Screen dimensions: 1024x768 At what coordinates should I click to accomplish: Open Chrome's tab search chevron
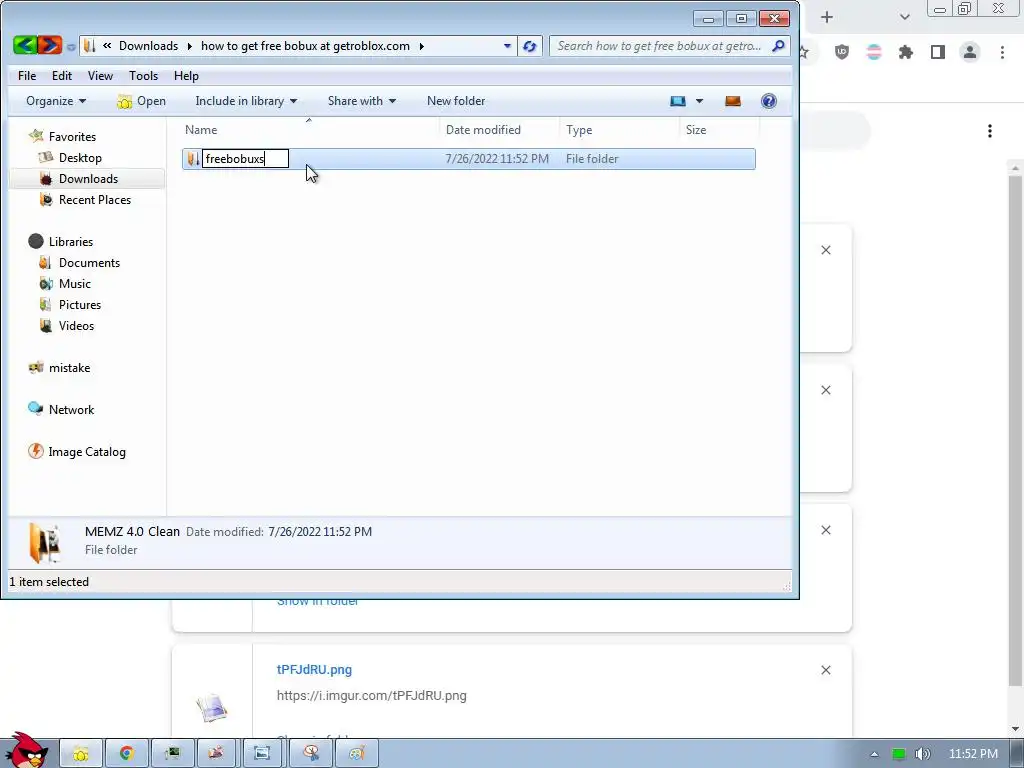(x=904, y=18)
